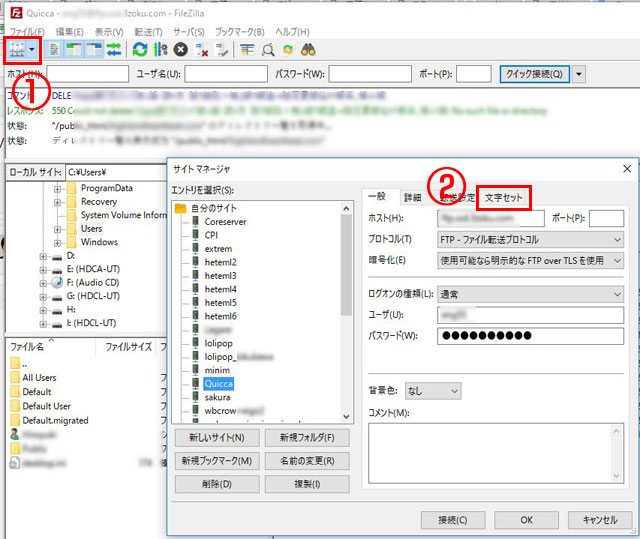Screen dimensions: 640x539
Task: Click the クイック接続(Q) button
Action: tap(534, 74)
